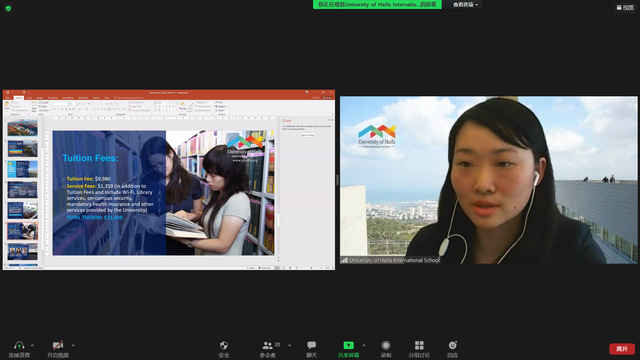Click the Record icon

point(386,345)
